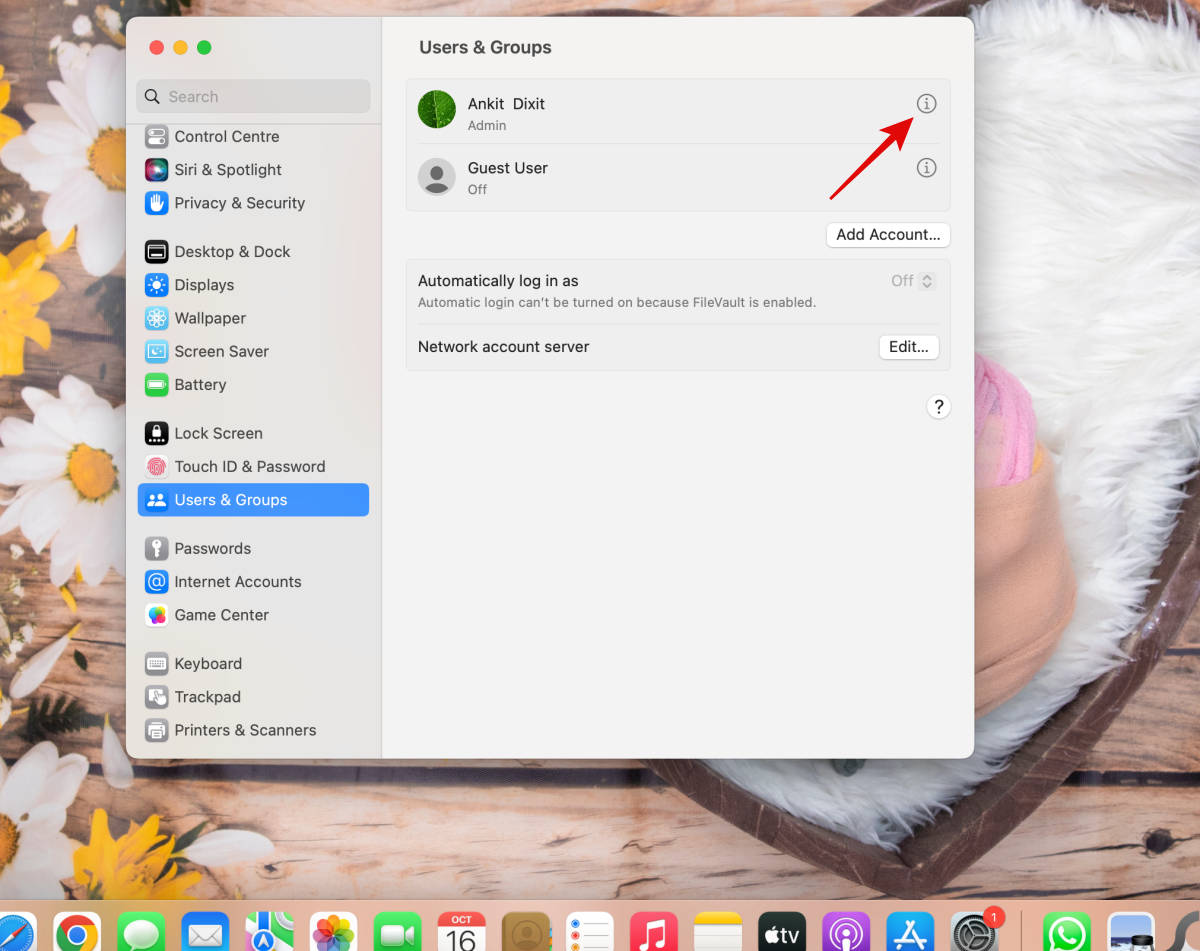1200x951 pixels.
Task: Open Printers & Scanners settings
Action: point(245,730)
